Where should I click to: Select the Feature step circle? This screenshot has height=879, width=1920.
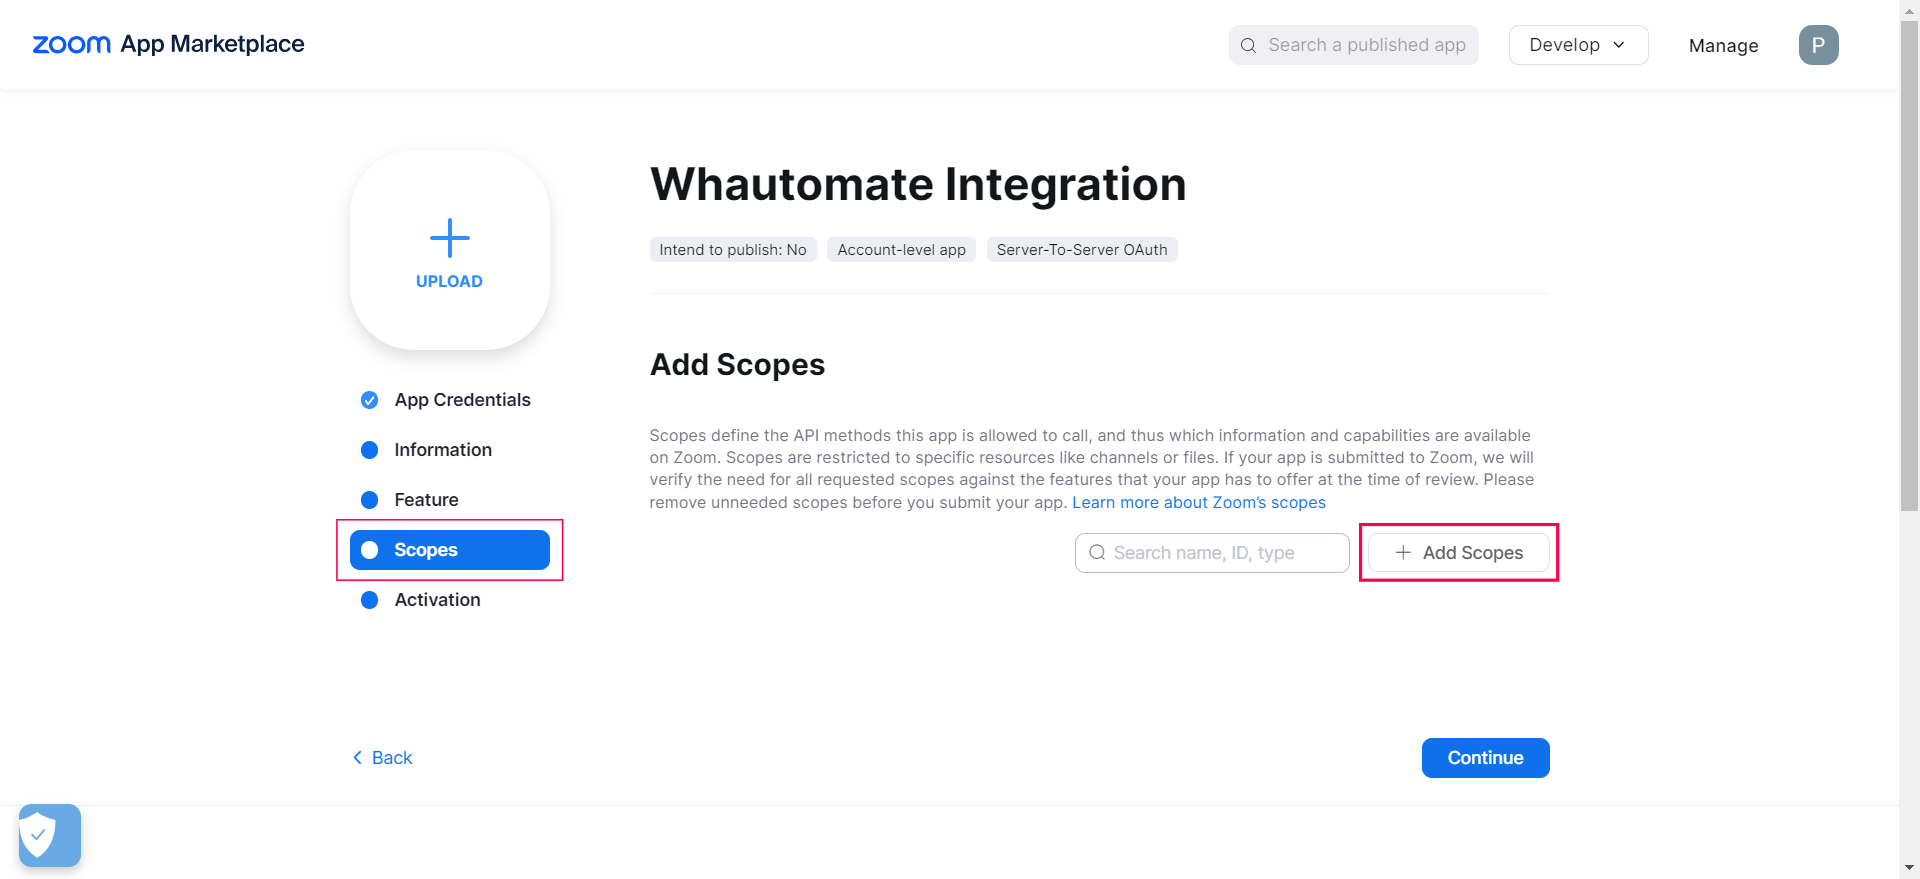click(369, 500)
